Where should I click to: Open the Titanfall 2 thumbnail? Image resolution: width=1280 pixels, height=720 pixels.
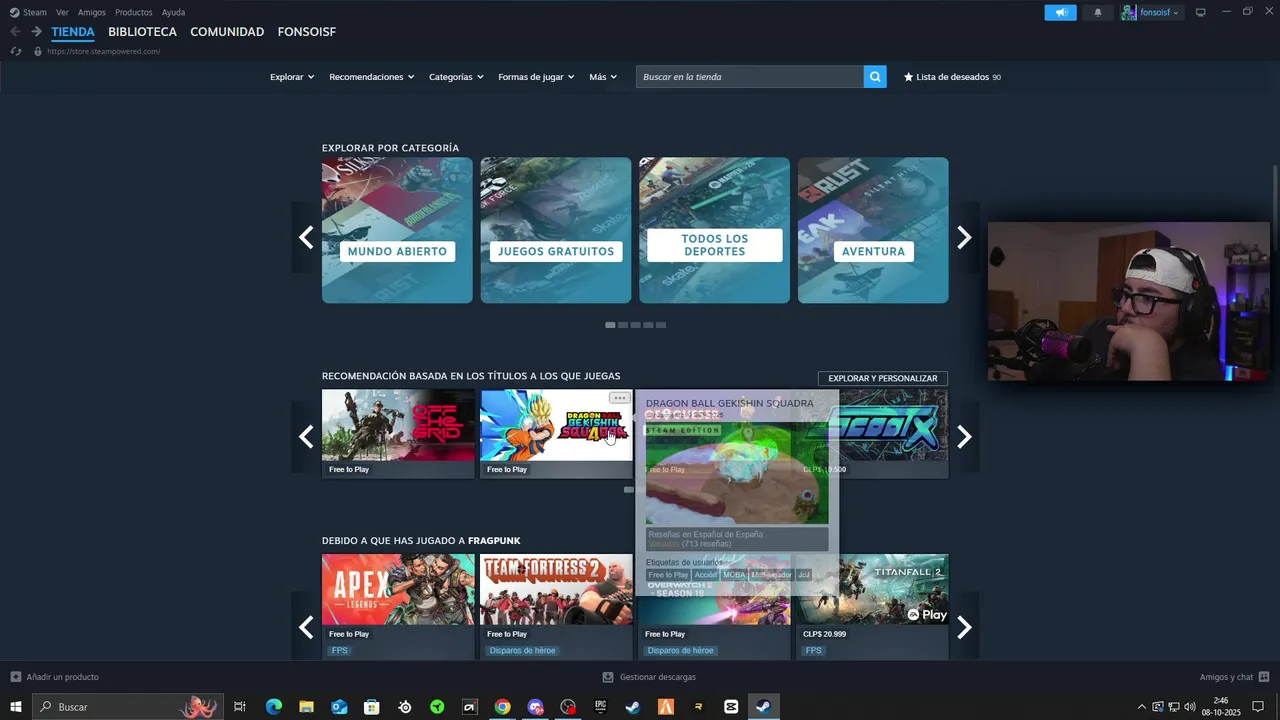(x=873, y=590)
